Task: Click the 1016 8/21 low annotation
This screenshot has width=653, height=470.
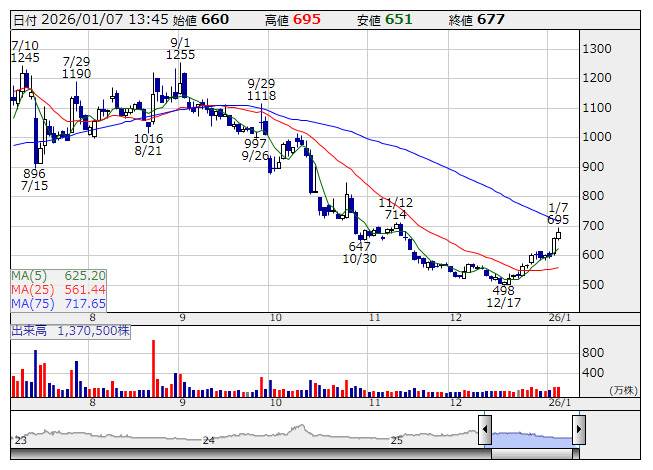Action: (x=148, y=144)
